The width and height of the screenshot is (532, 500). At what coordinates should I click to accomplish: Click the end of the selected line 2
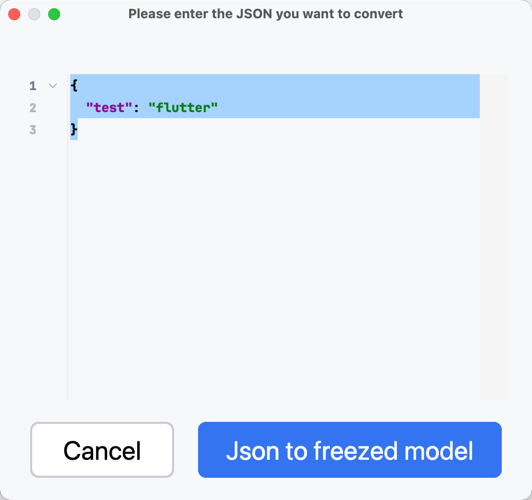348,108
